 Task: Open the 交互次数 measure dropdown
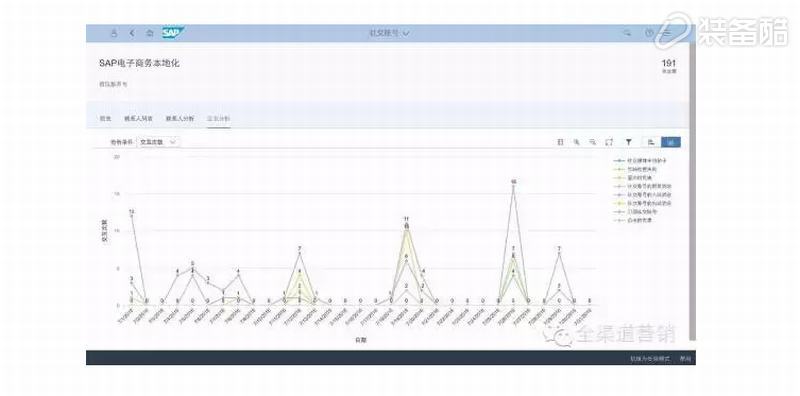pos(159,142)
